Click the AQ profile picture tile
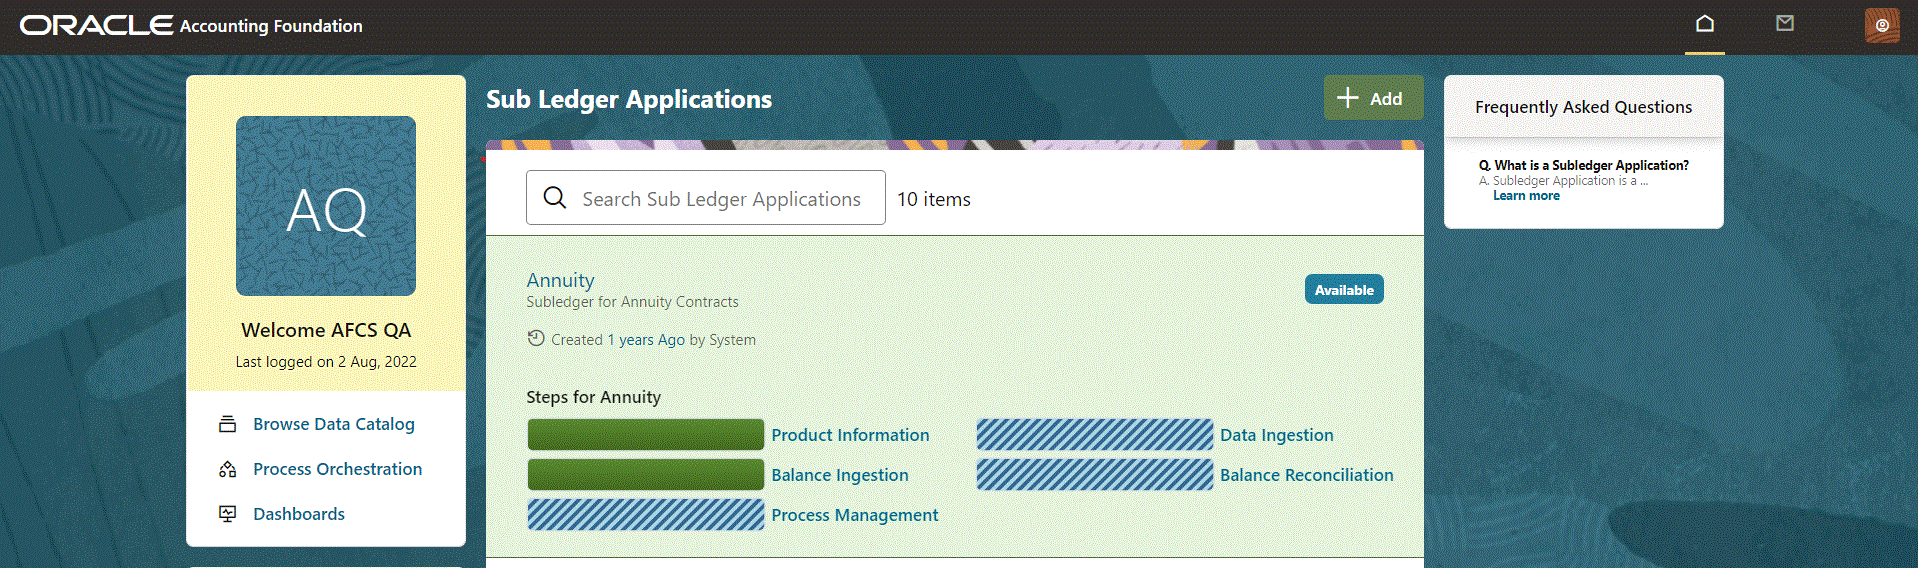Viewport: 1918px width, 568px height. tap(326, 206)
